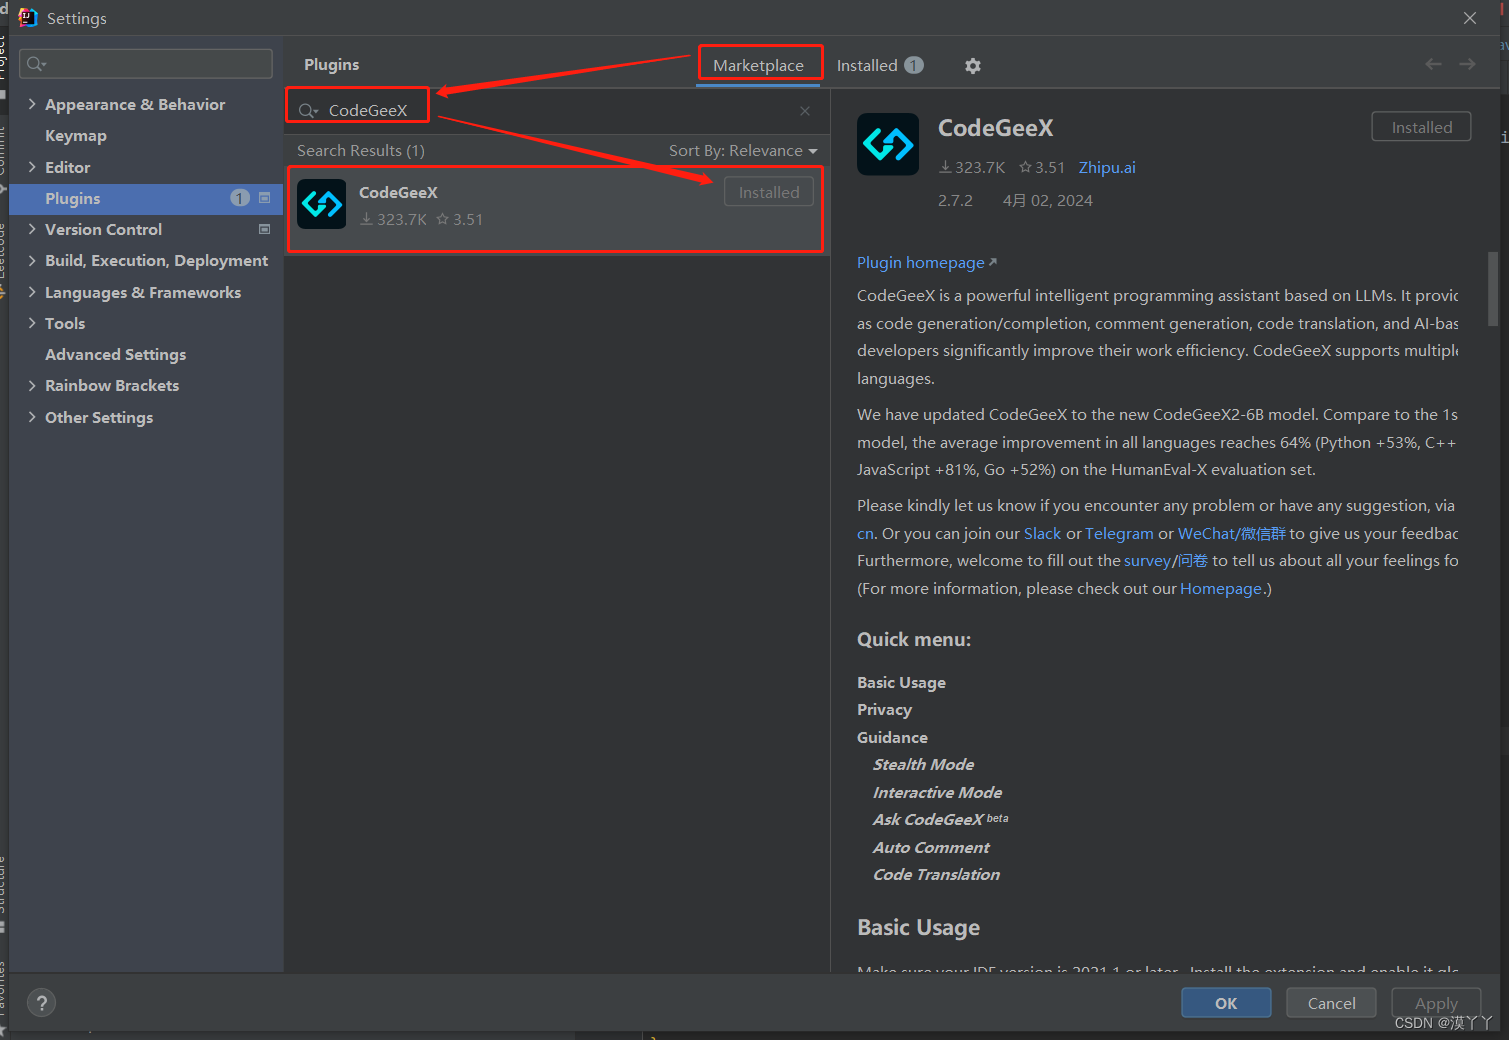Switch to the Installed tab
The image size is (1509, 1040).
point(879,66)
